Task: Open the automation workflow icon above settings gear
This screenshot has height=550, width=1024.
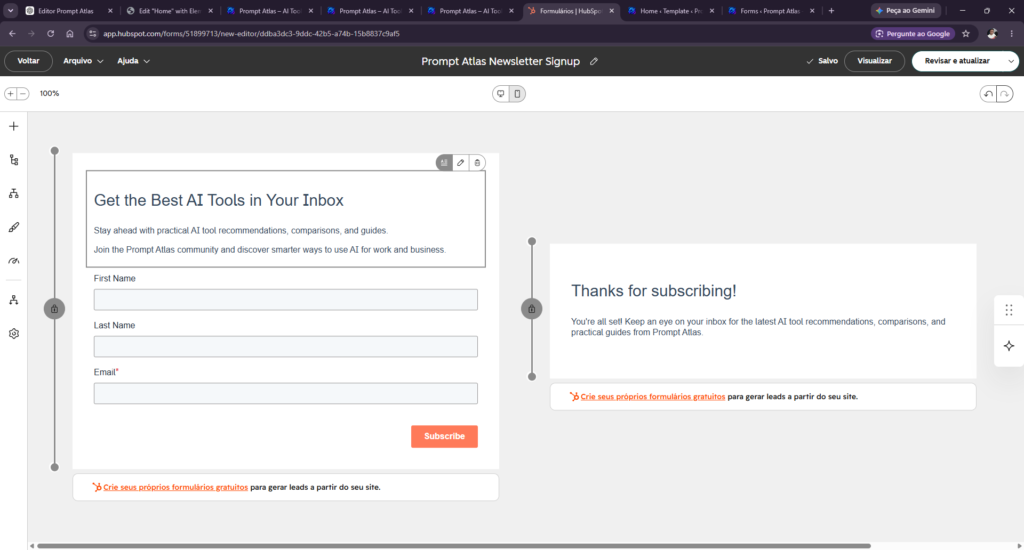Action: (x=14, y=300)
